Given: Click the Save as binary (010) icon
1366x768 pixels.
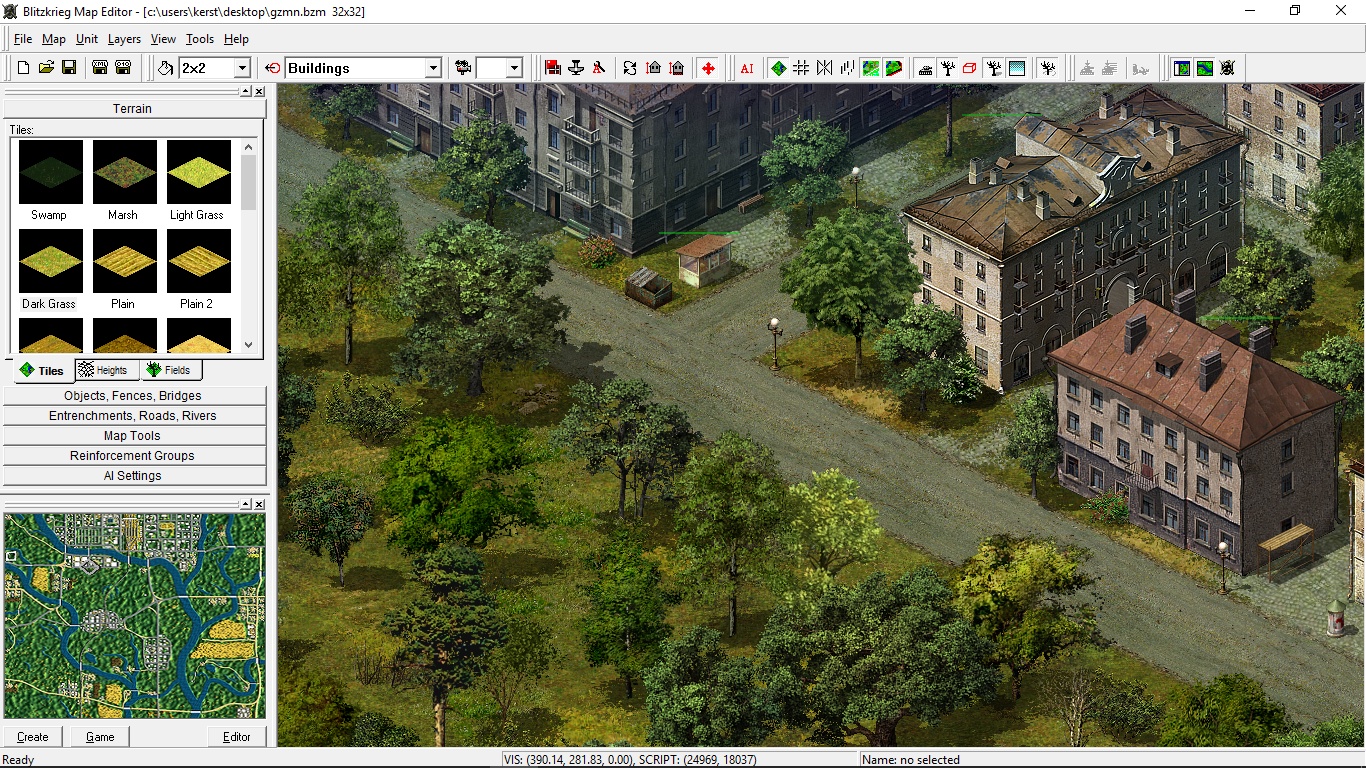Looking at the screenshot, I should [123, 68].
